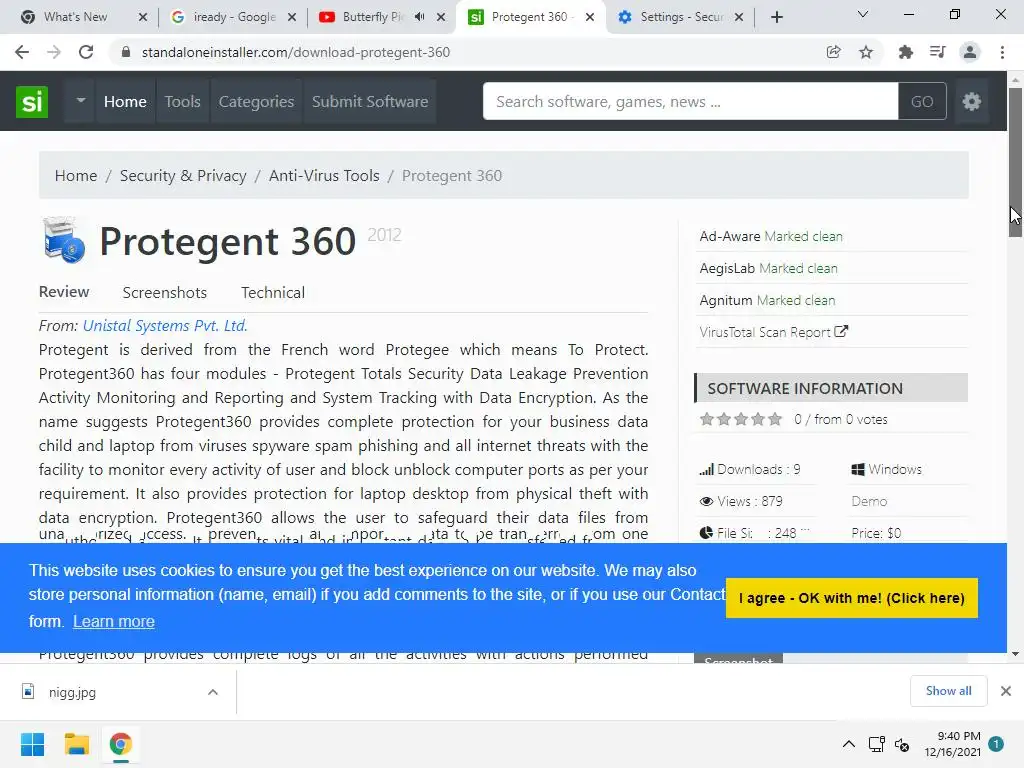This screenshot has width=1024, height=768.
Task: Open the Submit Software page
Action: pos(370,101)
